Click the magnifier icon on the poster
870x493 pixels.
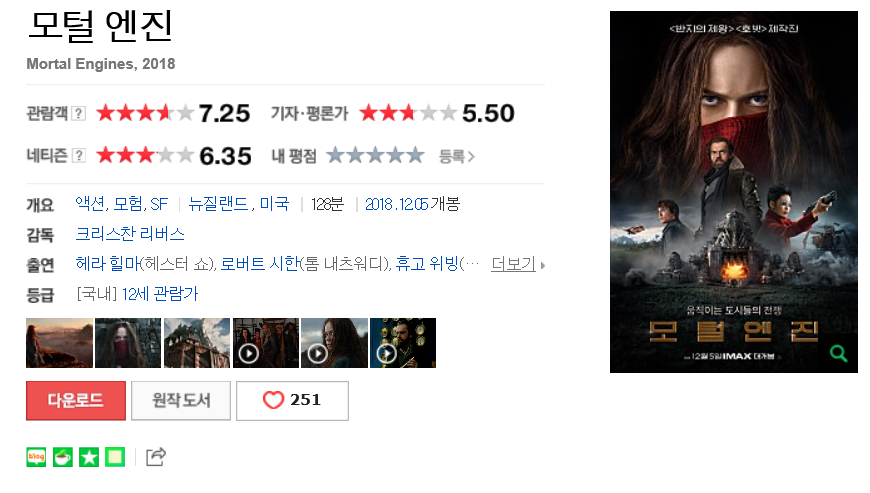[x=838, y=353]
